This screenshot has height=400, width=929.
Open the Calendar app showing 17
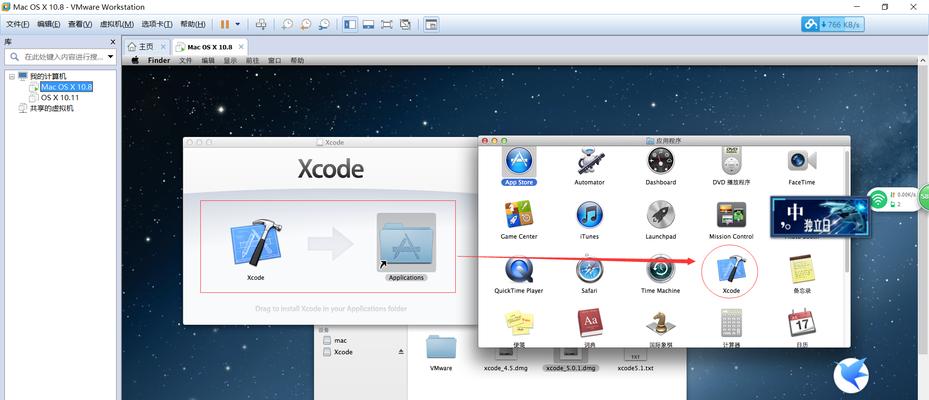[802, 324]
